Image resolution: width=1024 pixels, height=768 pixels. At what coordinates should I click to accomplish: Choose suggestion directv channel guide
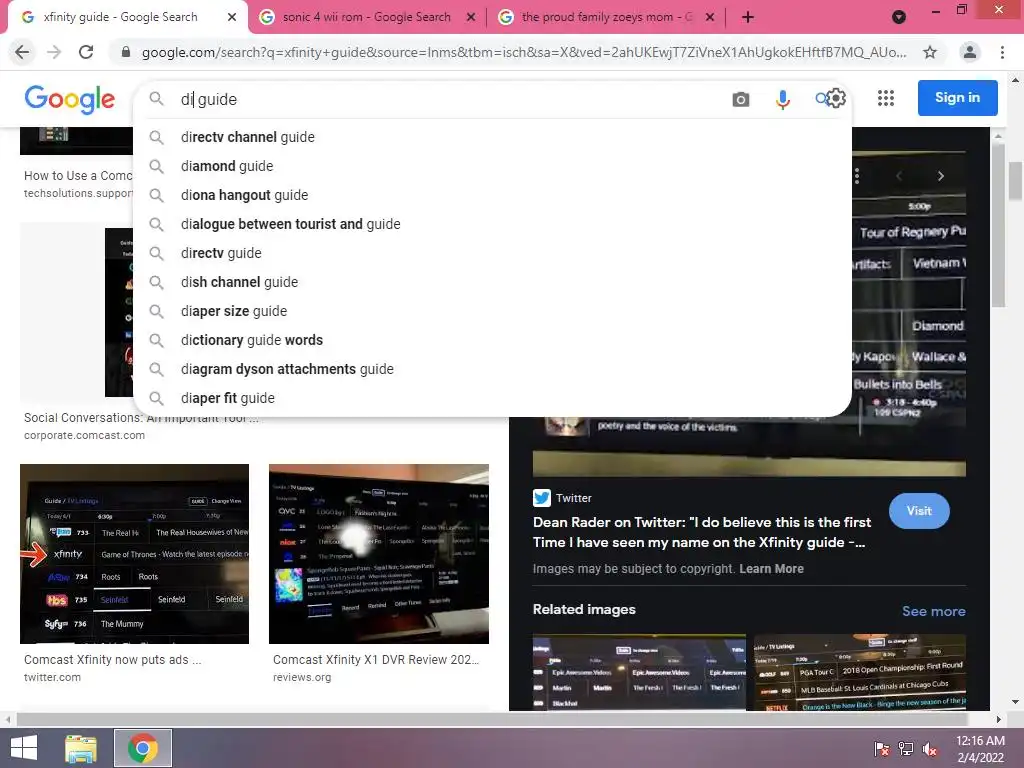click(x=492, y=137)
